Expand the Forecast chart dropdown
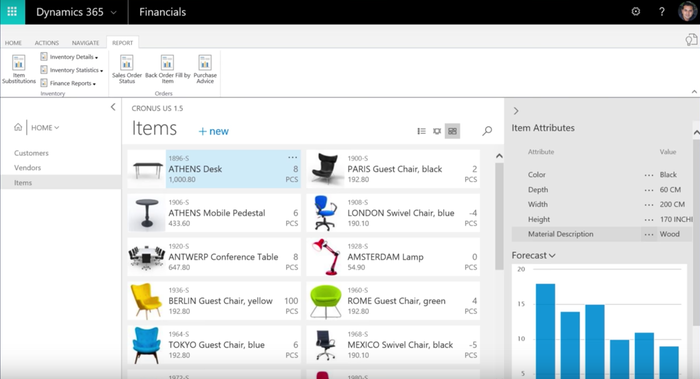Screen dimensions: 700x379 click(x=533, y=255)
